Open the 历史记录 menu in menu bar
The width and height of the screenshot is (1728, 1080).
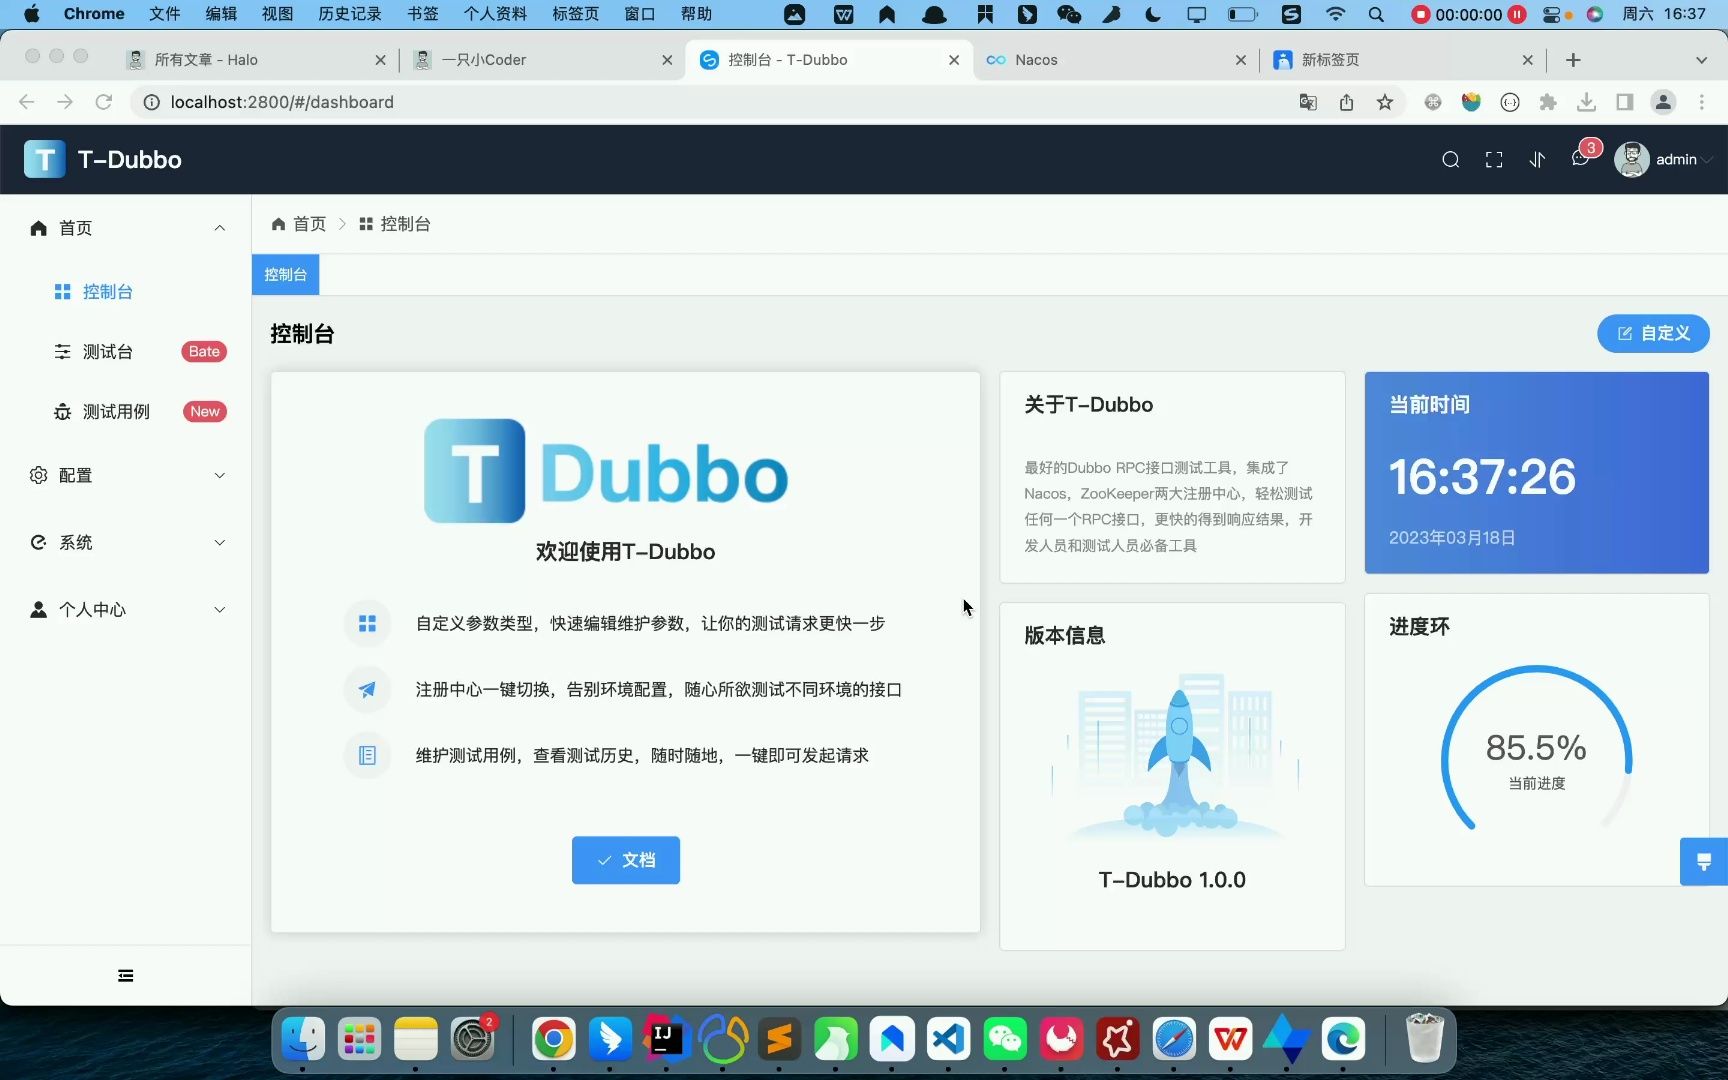click(x=350, y=14)
